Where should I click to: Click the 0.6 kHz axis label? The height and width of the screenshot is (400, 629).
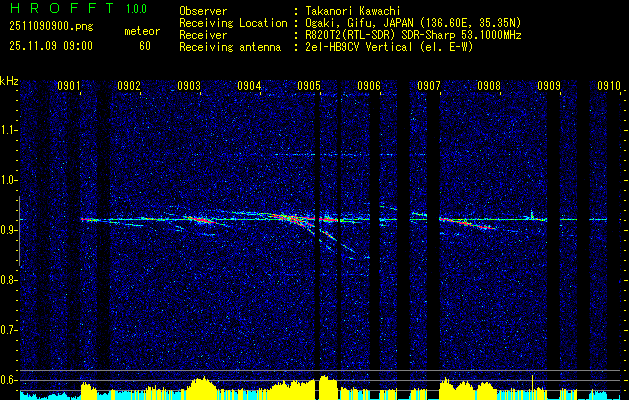(9, 380)
